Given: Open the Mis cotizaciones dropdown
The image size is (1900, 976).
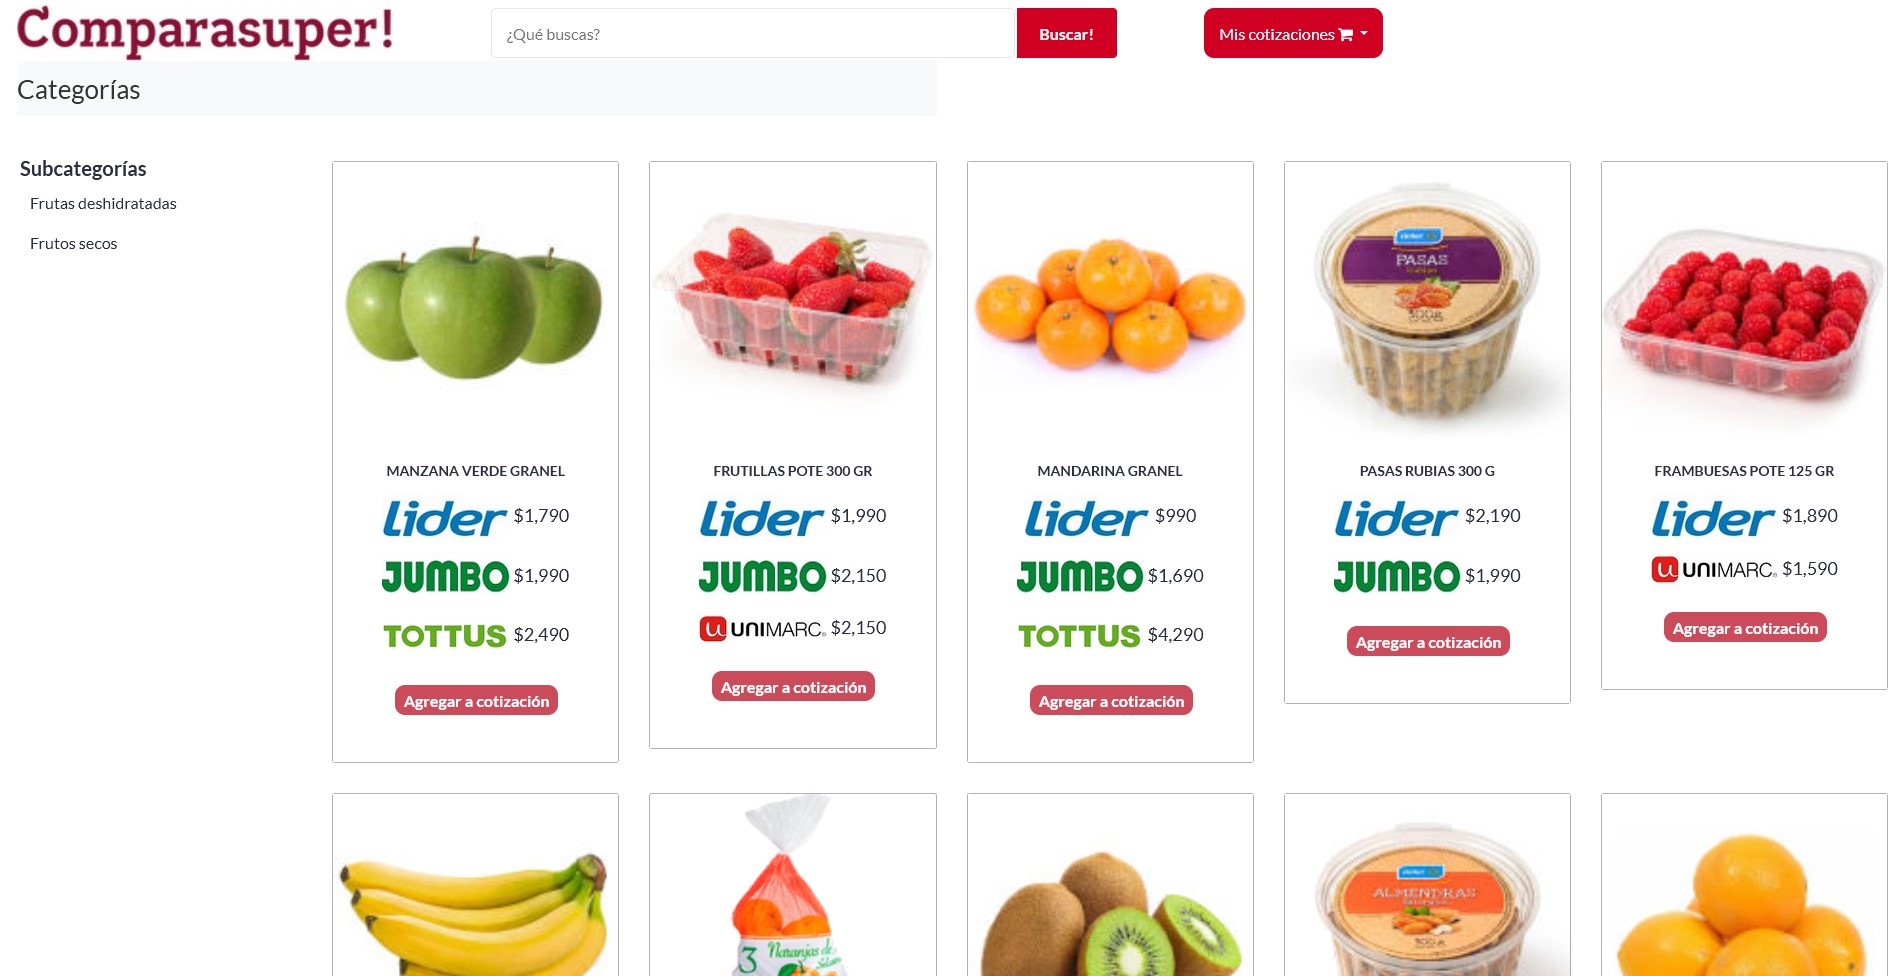Looking at the screenshot, I should (x=1293, y=33).
